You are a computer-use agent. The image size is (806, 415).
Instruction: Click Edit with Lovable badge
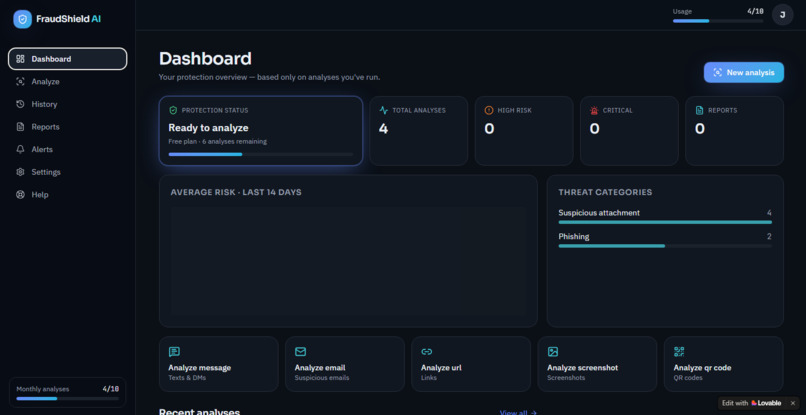click(x=752, y=403)
